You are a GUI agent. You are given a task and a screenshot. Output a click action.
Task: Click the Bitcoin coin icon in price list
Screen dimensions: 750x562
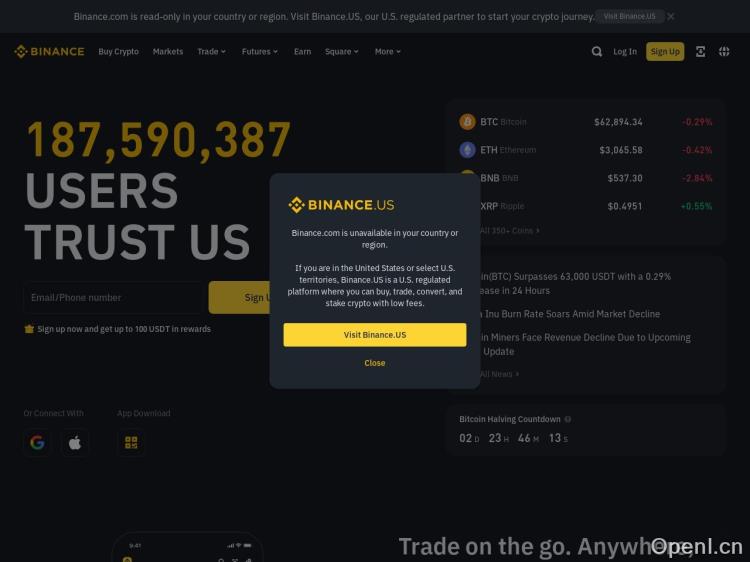[x=467, y=121]
